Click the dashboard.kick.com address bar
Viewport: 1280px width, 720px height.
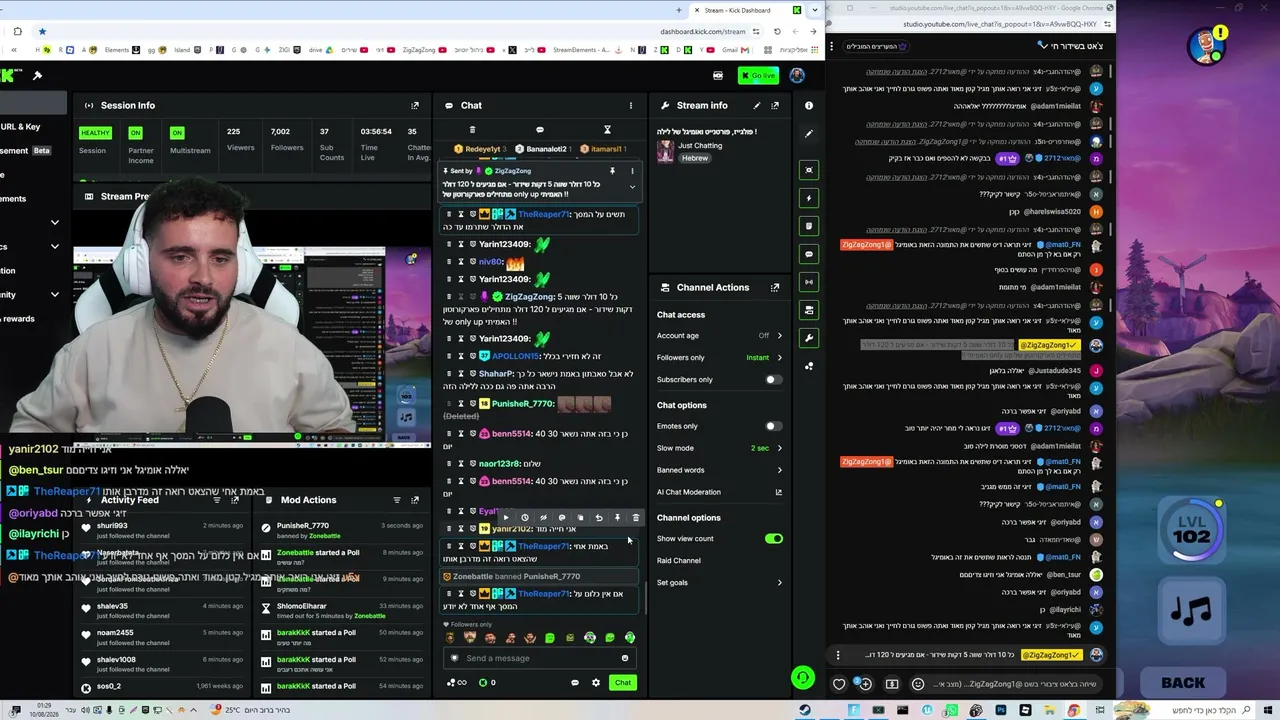click(703, 31)
